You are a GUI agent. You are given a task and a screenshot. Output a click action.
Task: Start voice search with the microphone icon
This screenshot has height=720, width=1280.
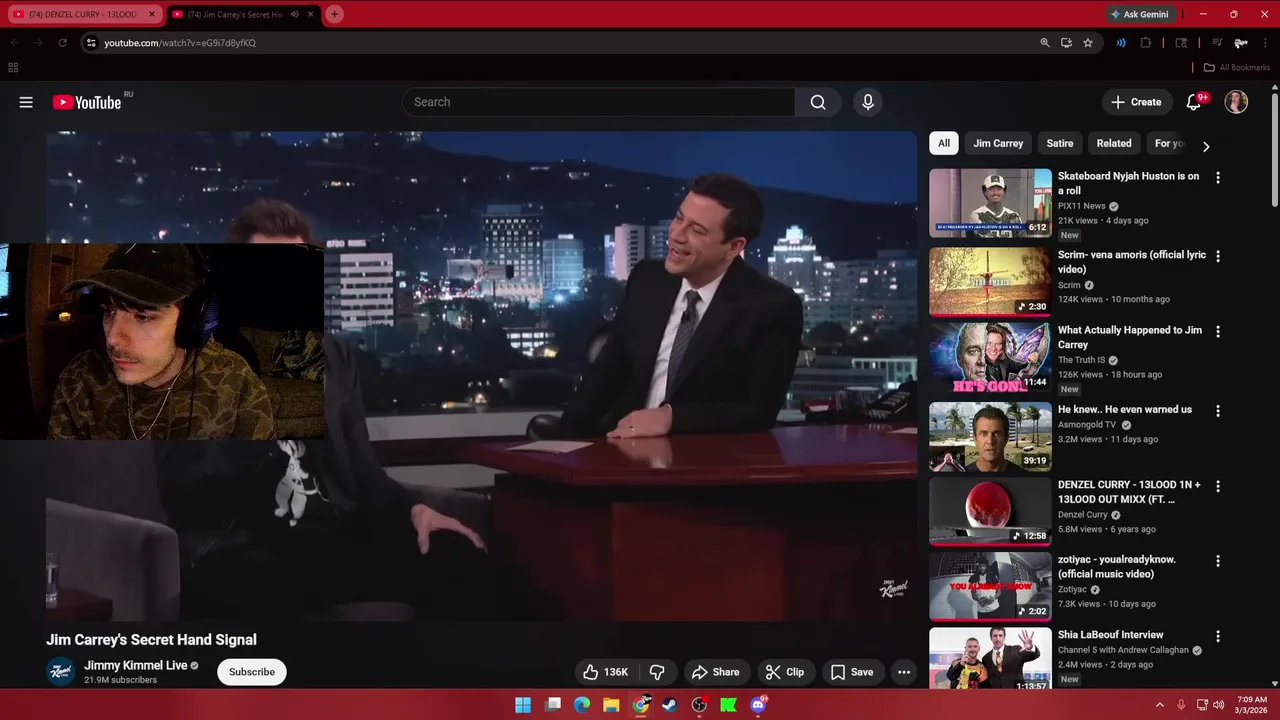pyautogui.click(x=868, y=102)
